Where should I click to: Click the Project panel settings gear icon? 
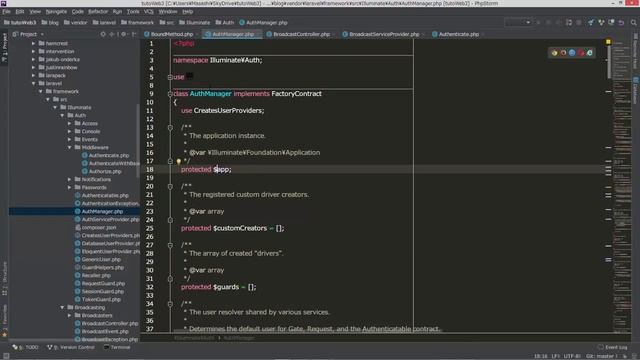(x=124, y=34)
